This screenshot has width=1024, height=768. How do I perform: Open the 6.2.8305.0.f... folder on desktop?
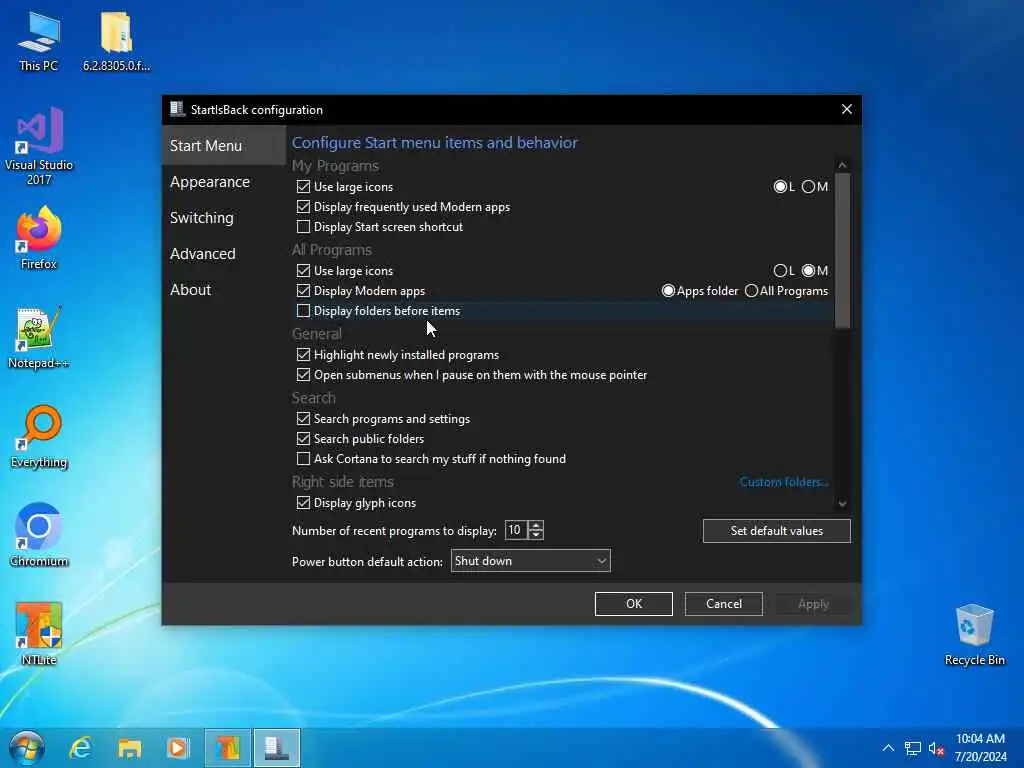[x=116, y=41]
